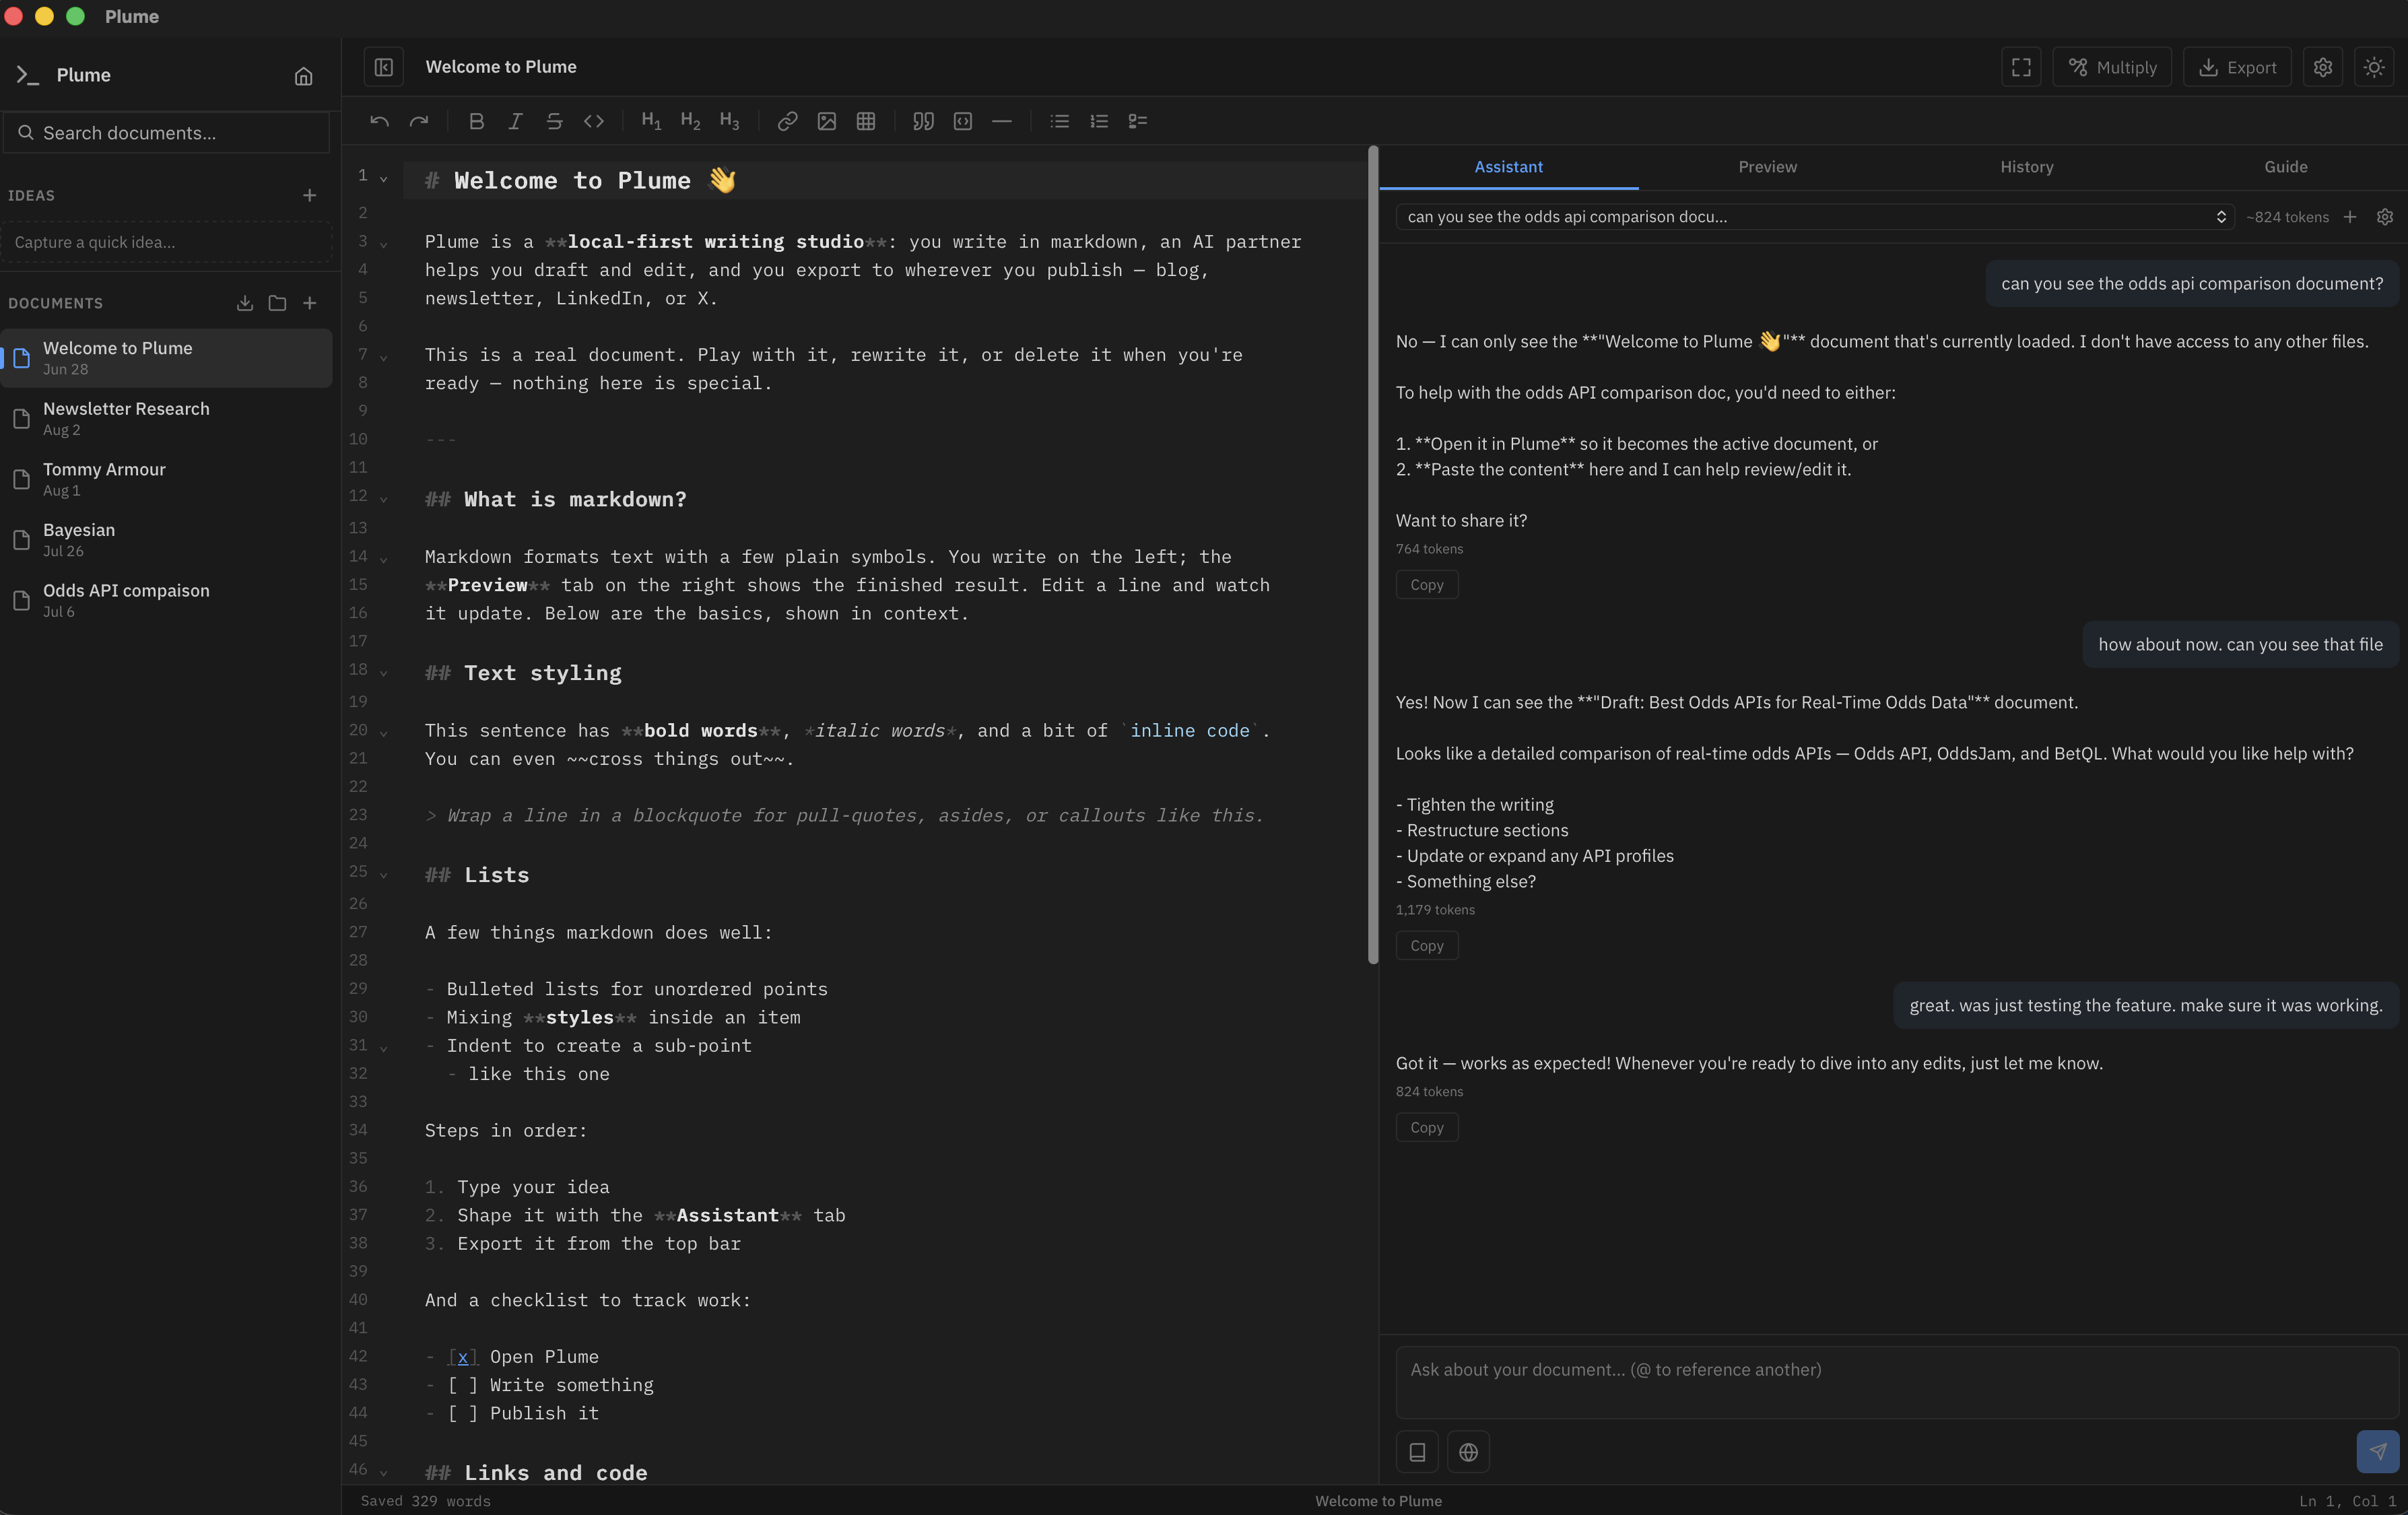Viewport: 2408px width, 1515px height.
Task: Open assistant settings gear
Action: (x=2385, y=217)
